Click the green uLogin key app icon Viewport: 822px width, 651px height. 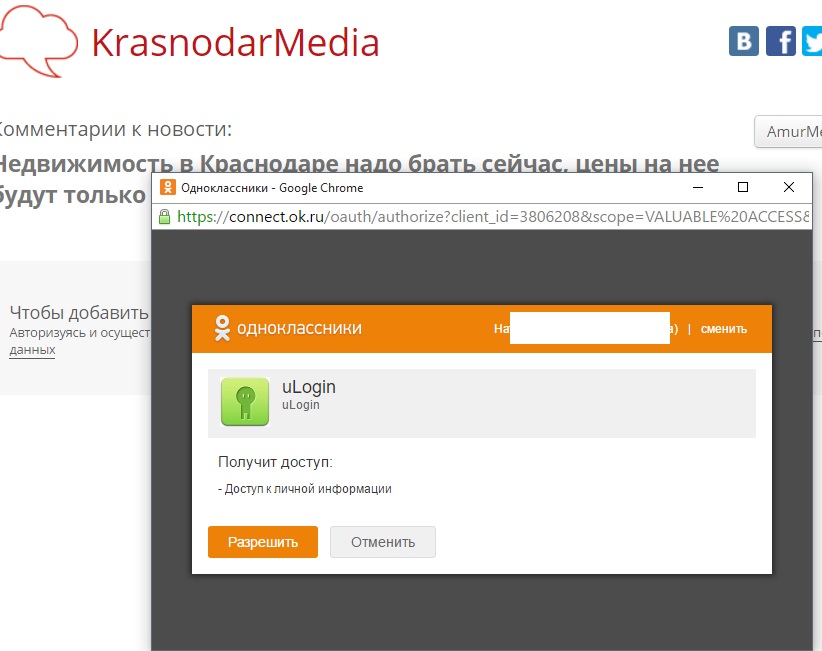[245, 402]
